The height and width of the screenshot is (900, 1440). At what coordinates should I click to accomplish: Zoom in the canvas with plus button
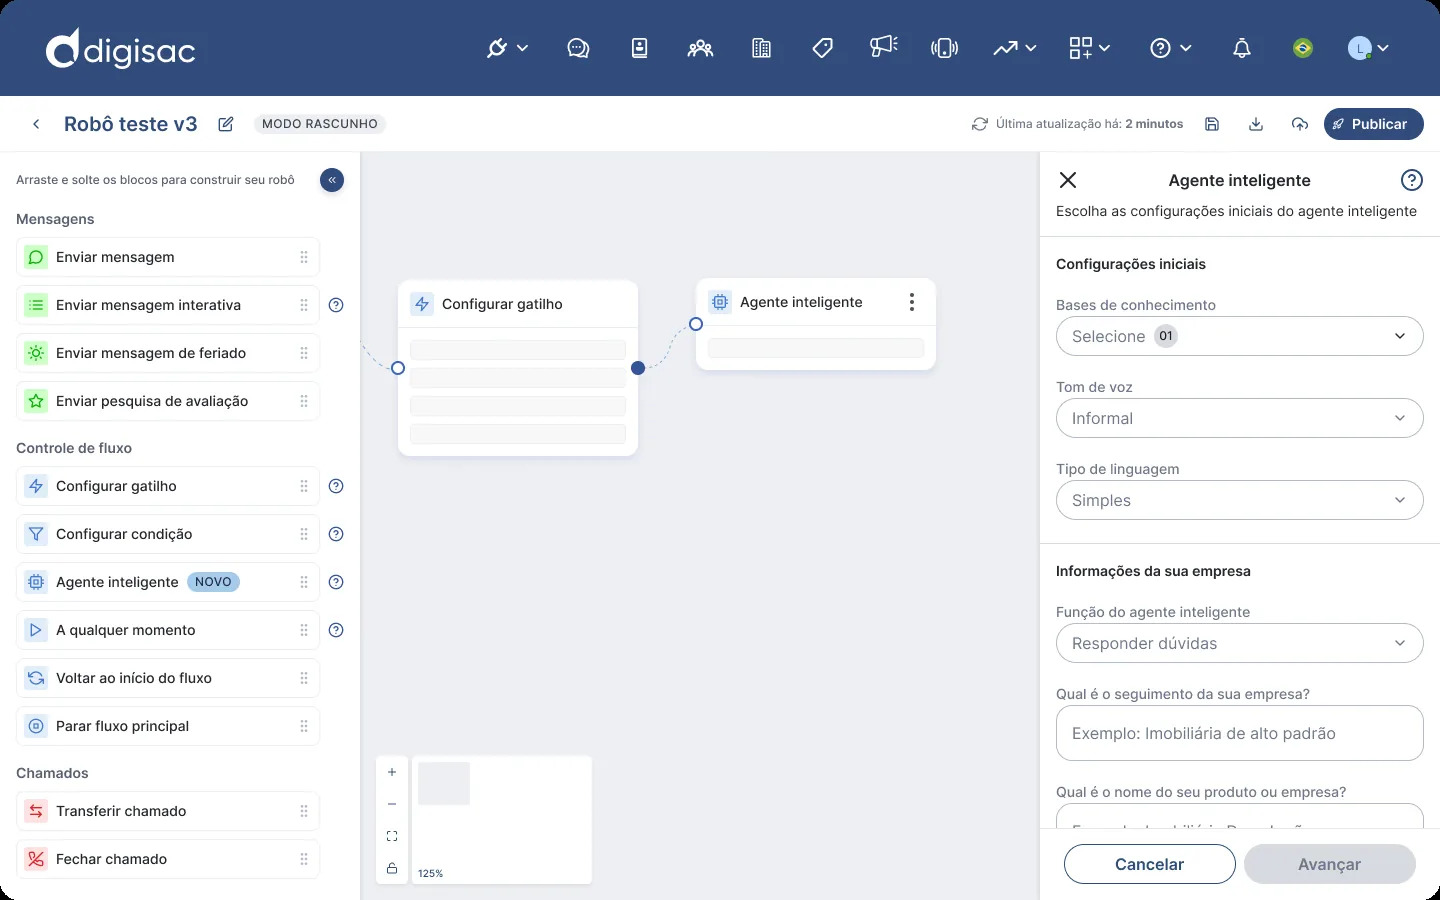392,772
